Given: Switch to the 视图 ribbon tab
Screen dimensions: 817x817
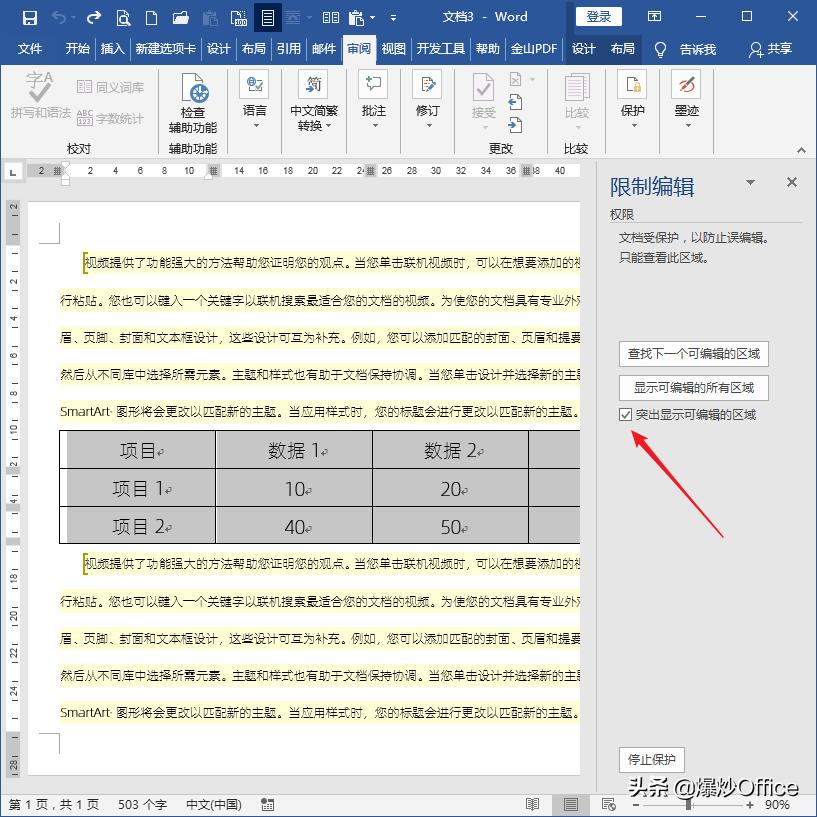Looking at the screenshot, I should click(x=393, y=47).
